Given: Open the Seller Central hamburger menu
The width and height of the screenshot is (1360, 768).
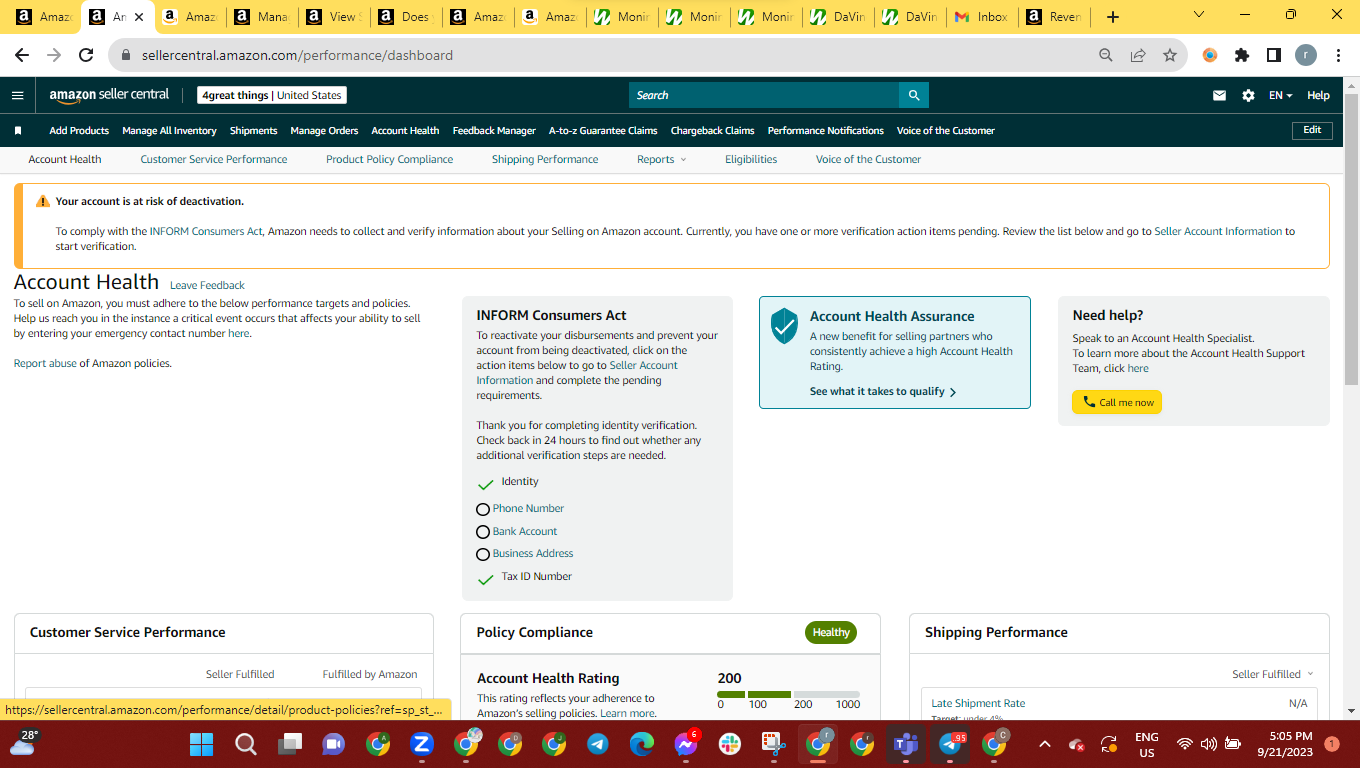Looking at the screenshot, I should click(x=17, y=95).
